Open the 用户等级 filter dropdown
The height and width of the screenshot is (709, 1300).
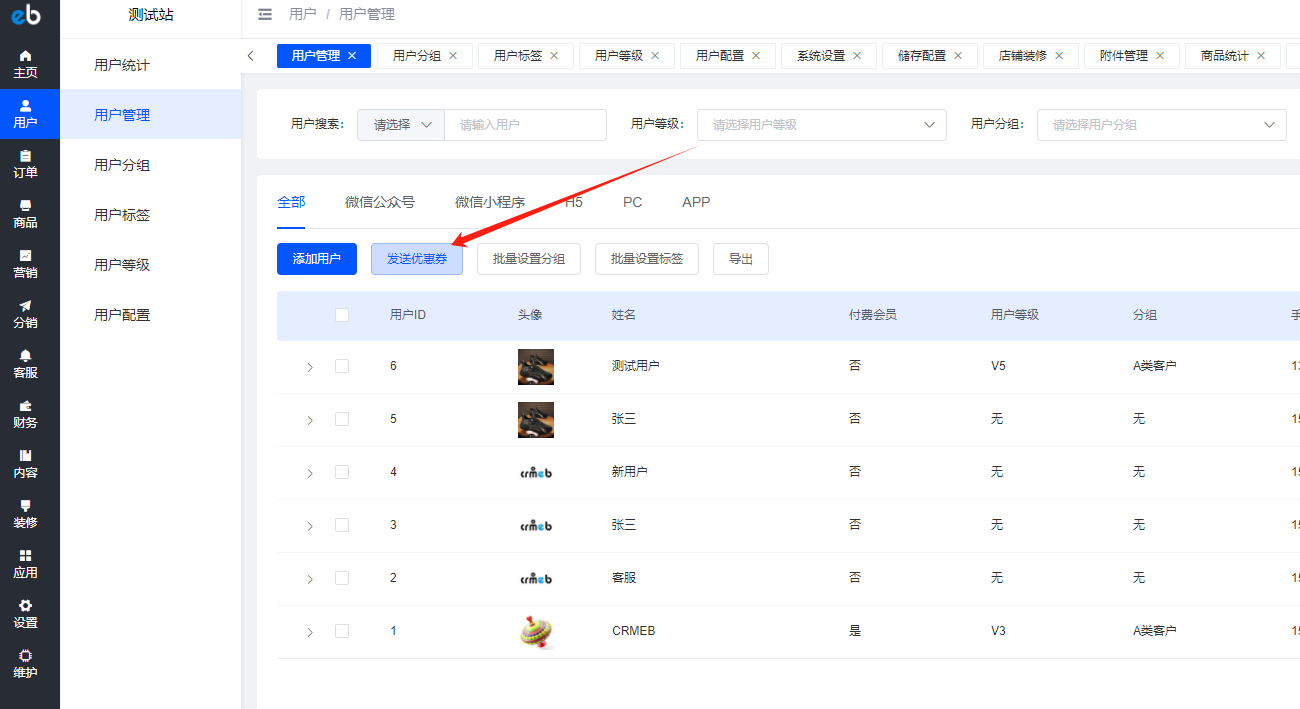(x=821, y=125)
